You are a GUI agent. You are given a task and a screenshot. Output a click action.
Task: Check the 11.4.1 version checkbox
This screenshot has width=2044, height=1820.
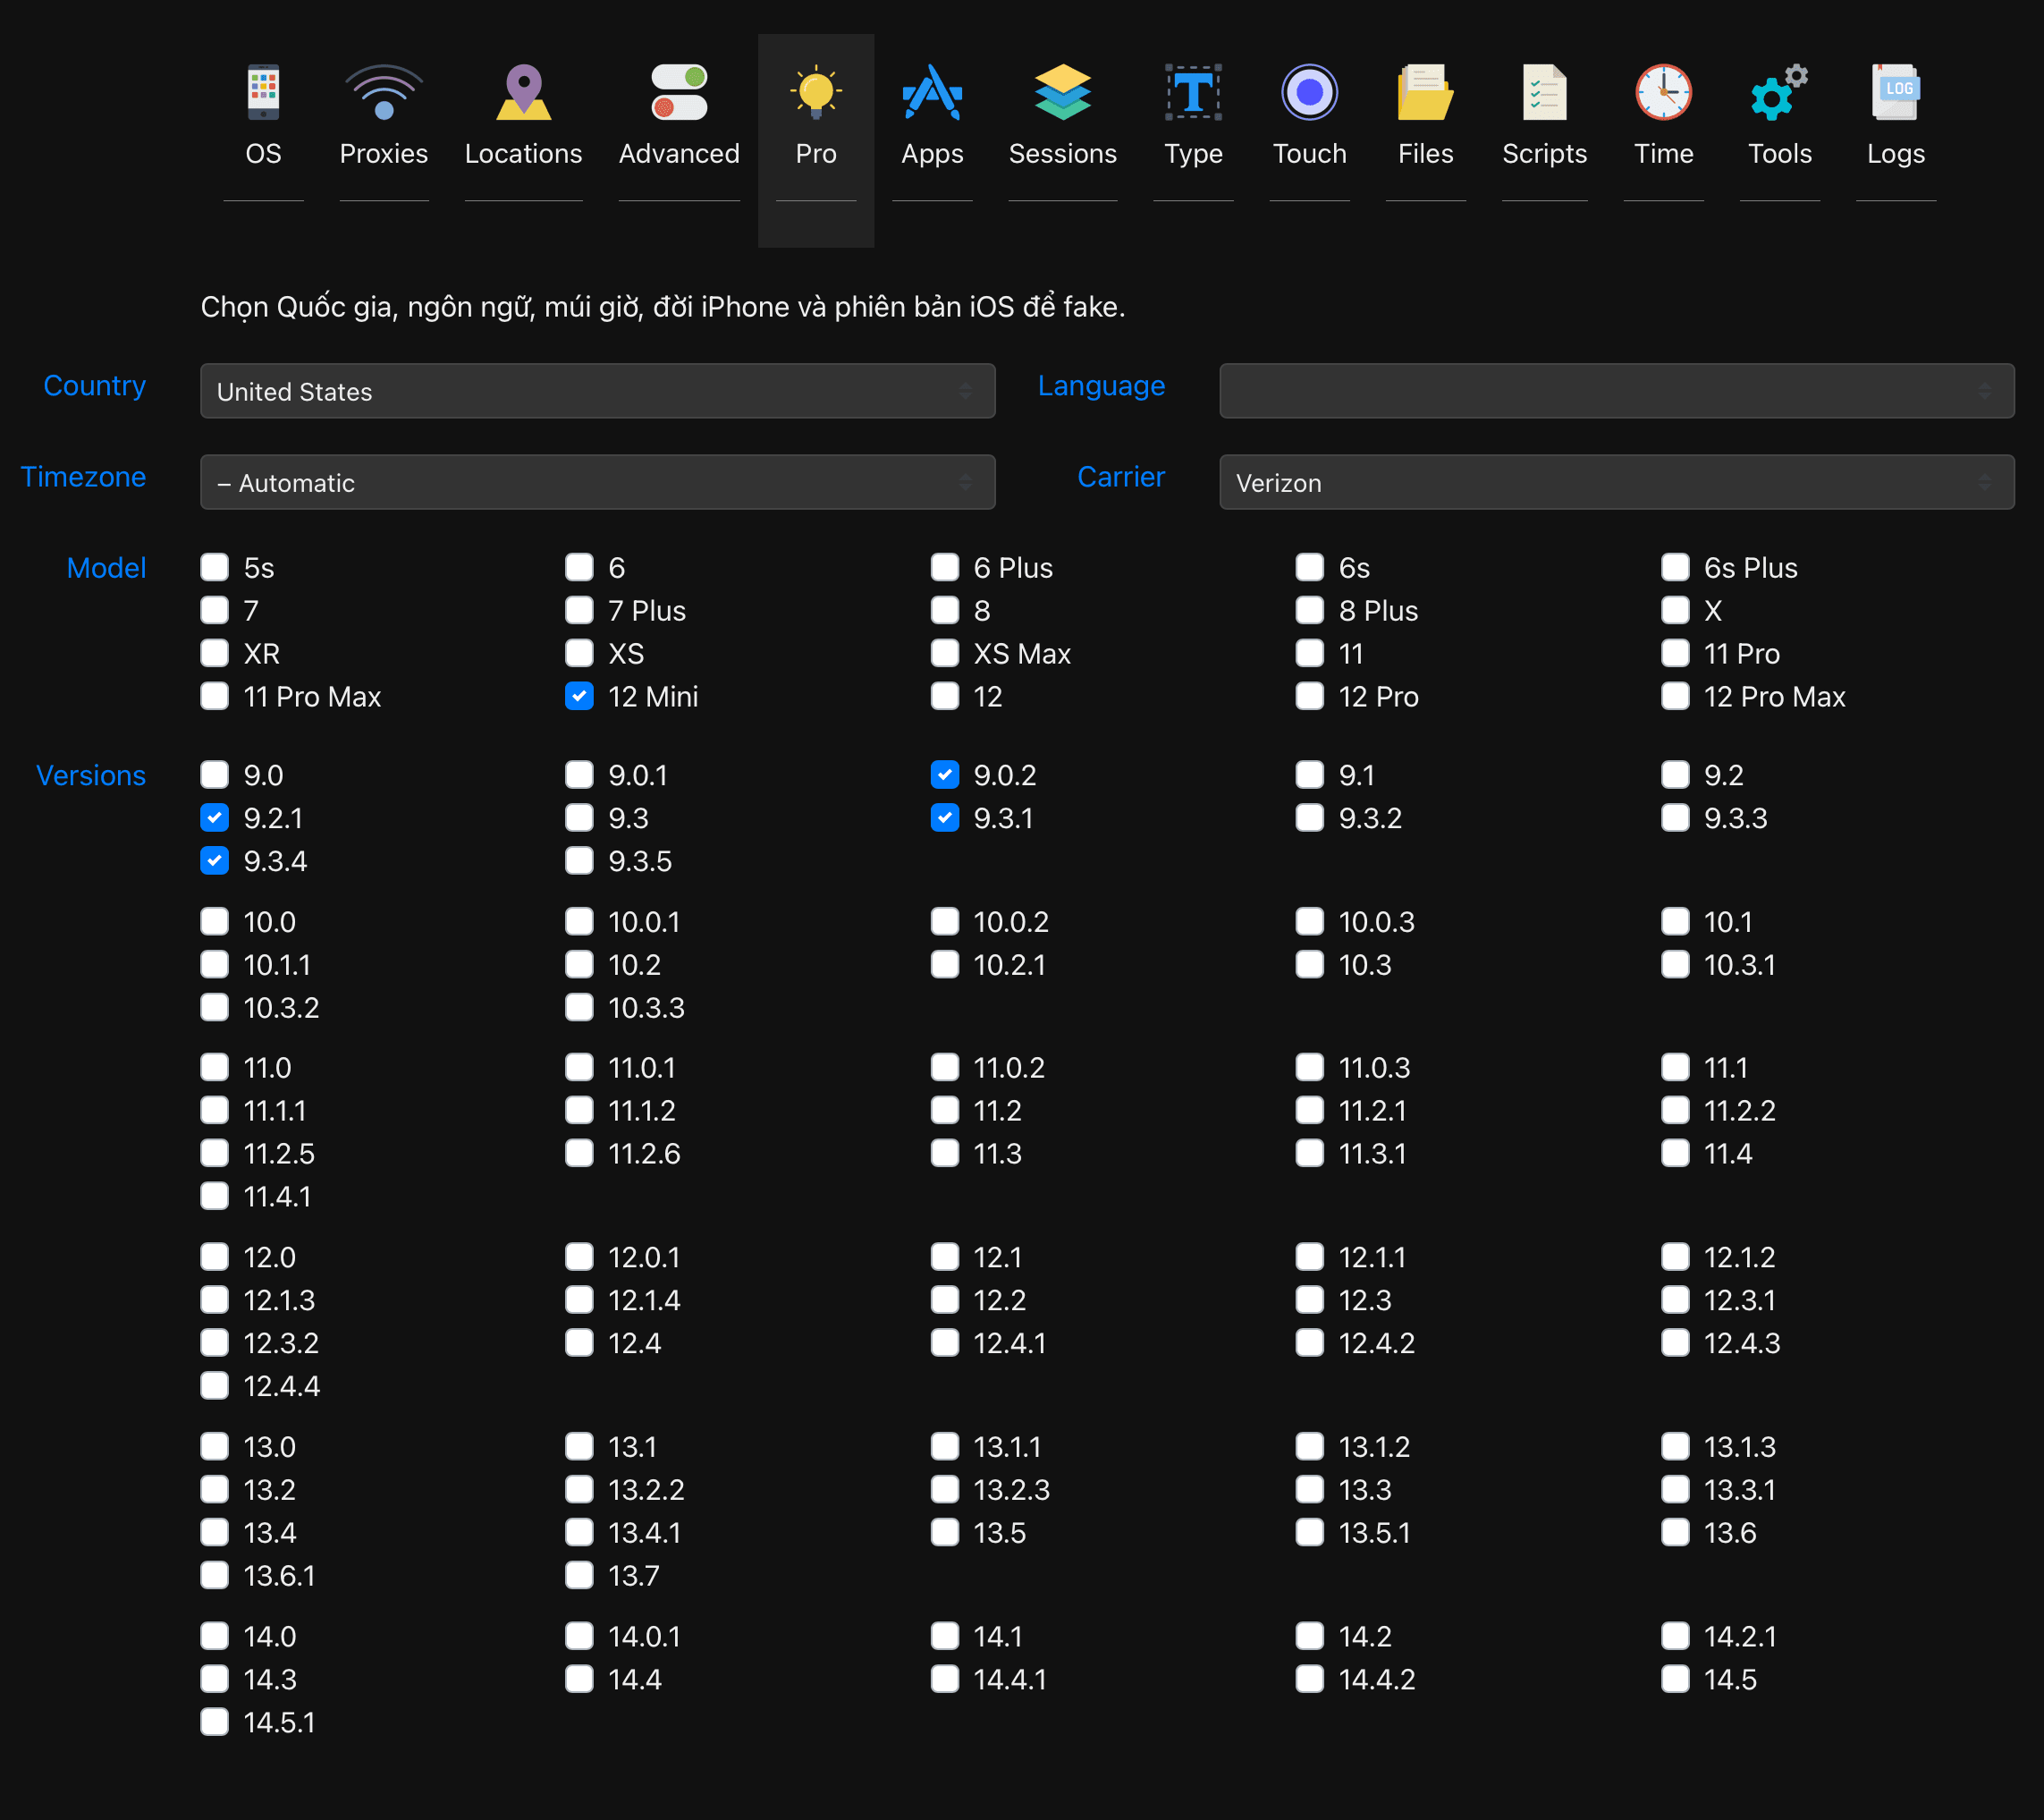(214, 1195)
